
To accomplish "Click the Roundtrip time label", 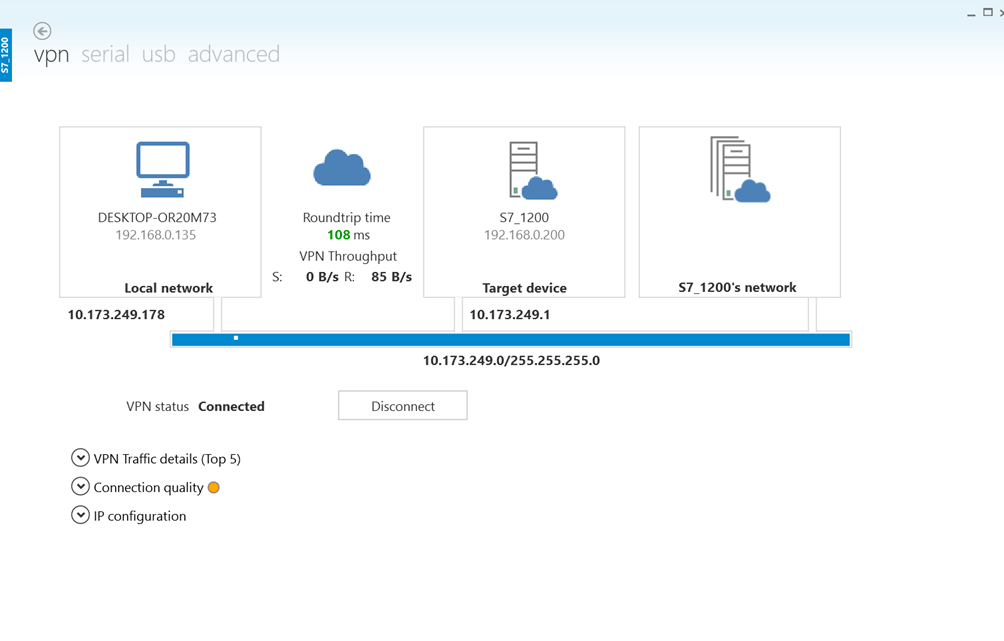I will [x=346, y=218].
